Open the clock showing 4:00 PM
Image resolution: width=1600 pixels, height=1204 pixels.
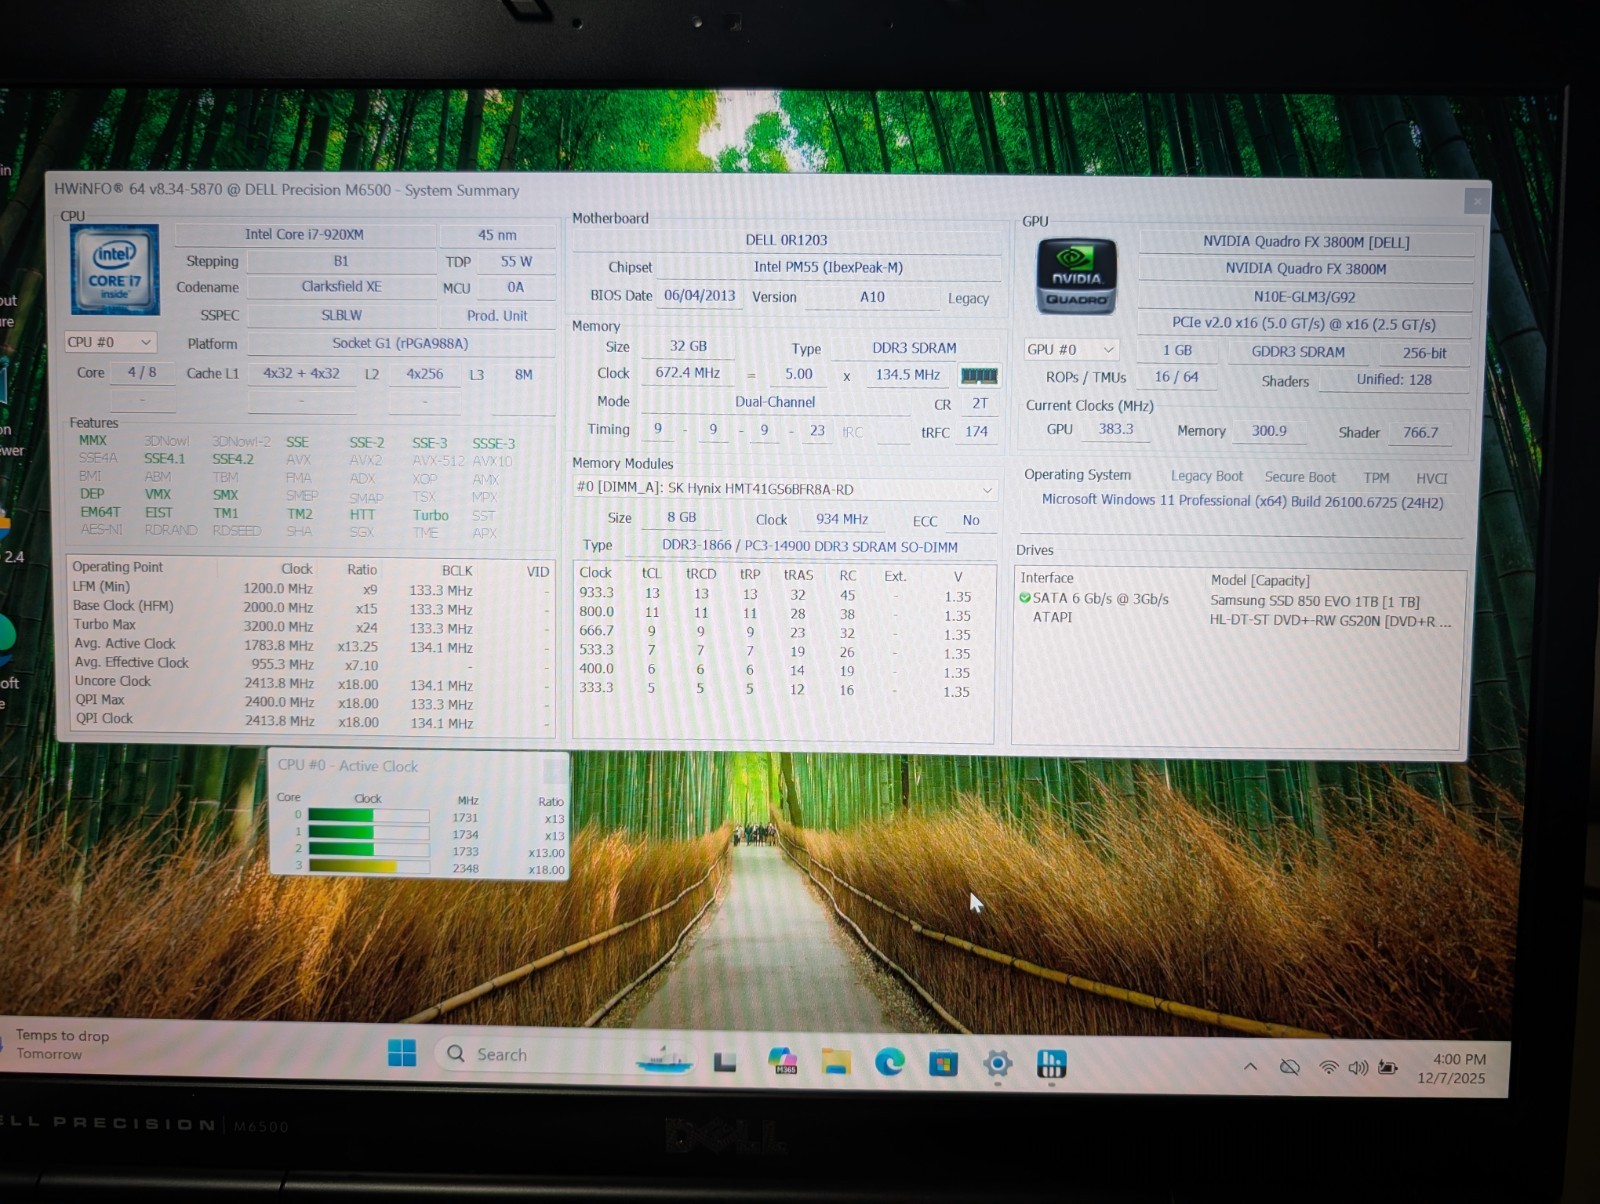(x=1452, y=1068)
